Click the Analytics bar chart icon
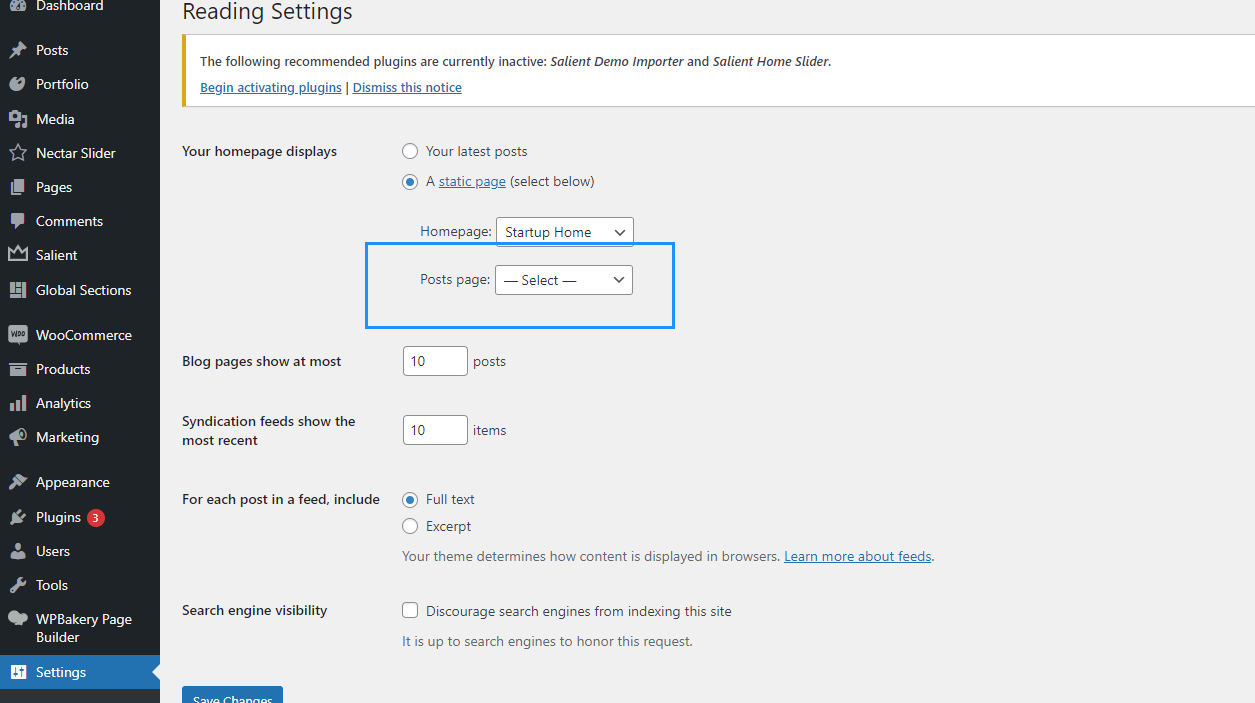This screenshot has width=1255, height=703. [x=17, y=403]
